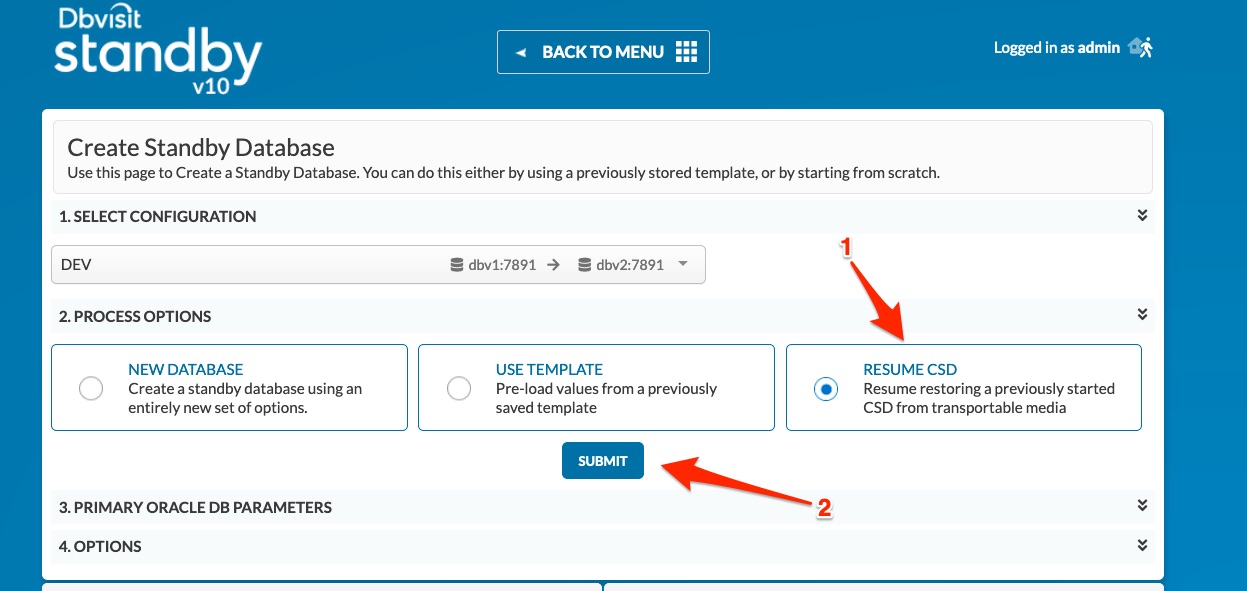Click the Back to Menu button
1247x591 pixels.
(x=603, y=52)
